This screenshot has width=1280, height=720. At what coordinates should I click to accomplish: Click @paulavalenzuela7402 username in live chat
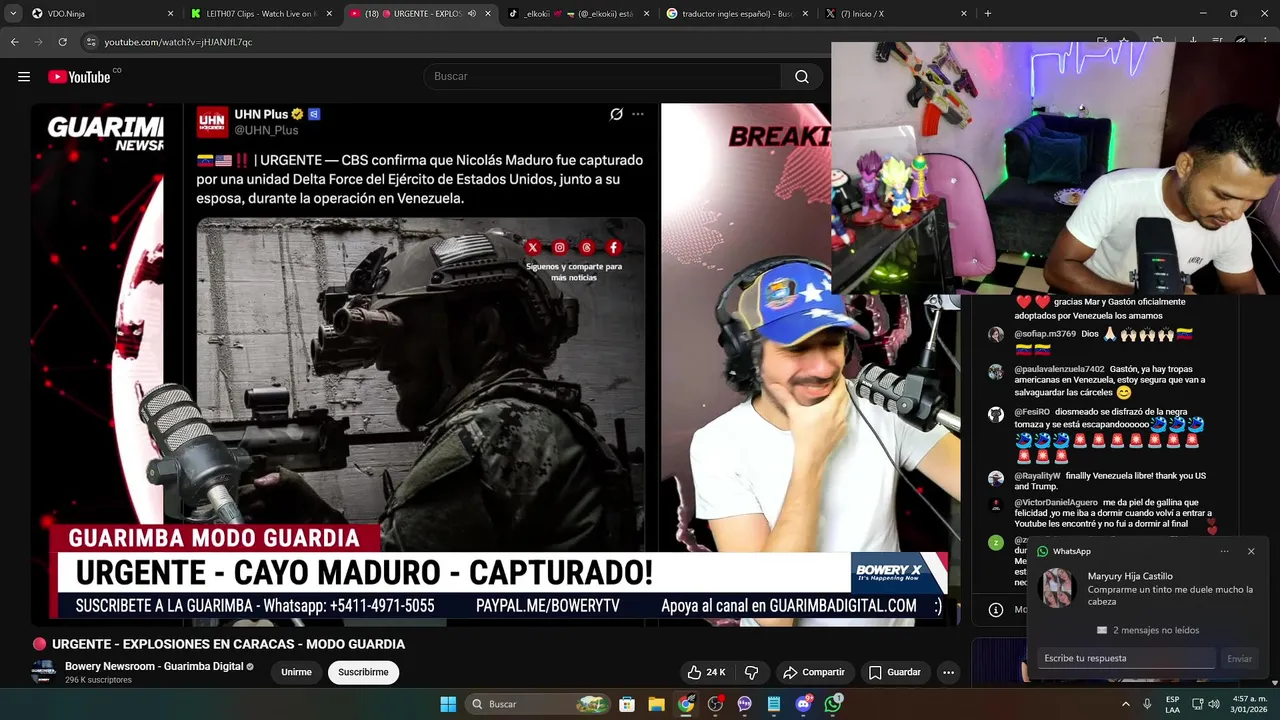pyautogui.click(x=1059, y=369)
